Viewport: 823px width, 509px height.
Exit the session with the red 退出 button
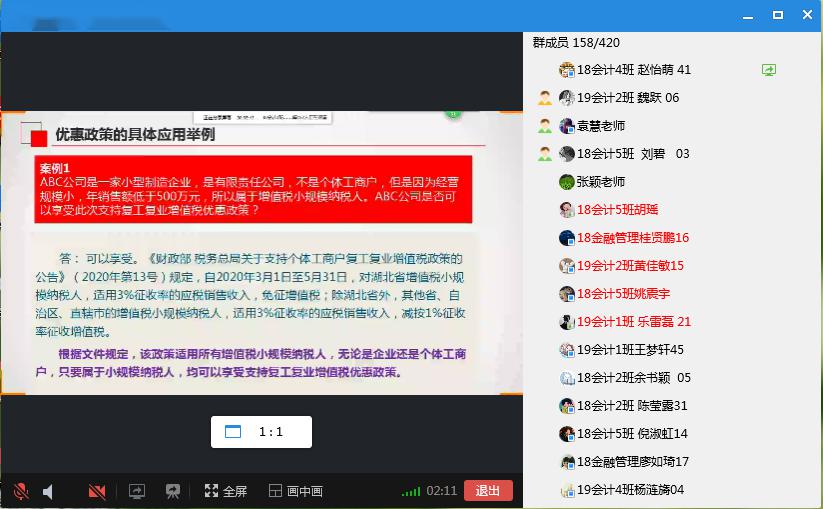(x=488, y=491)
